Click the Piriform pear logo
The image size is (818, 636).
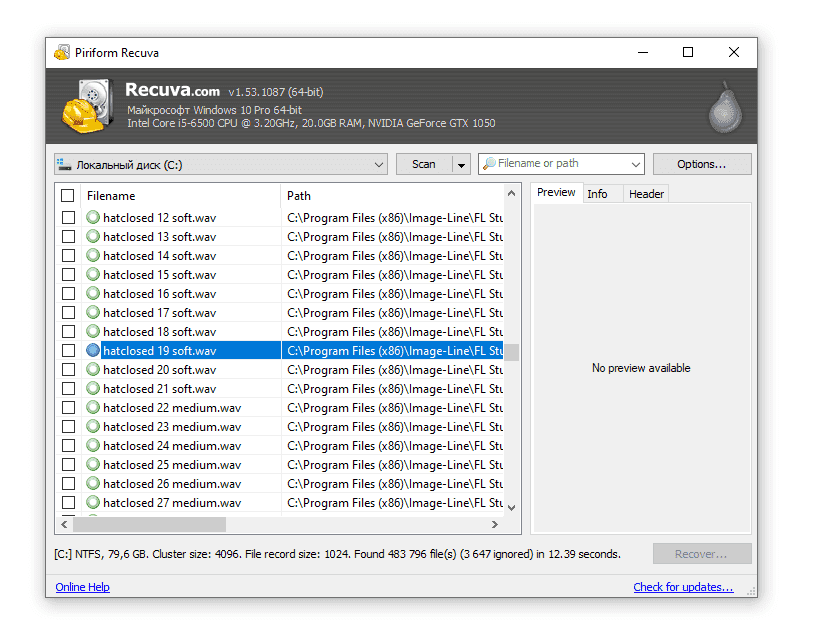pyautogui.click(x=725, y=107)
